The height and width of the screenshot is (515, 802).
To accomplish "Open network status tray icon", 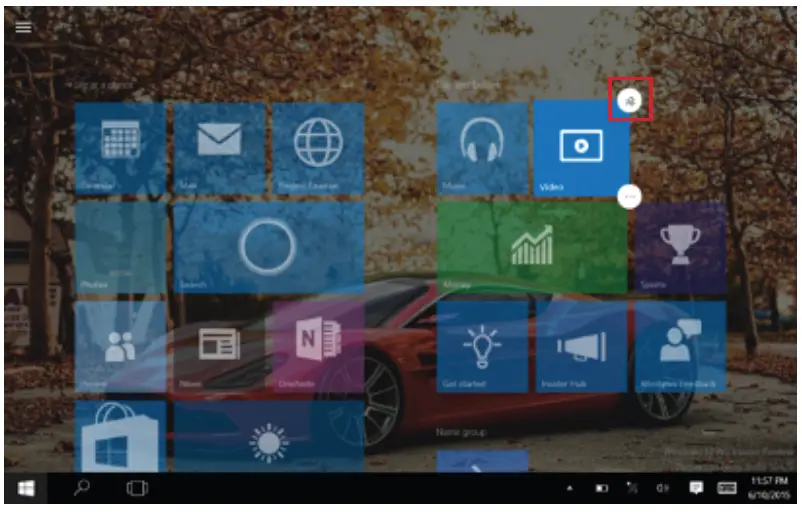I will click(x=632, y=488).
